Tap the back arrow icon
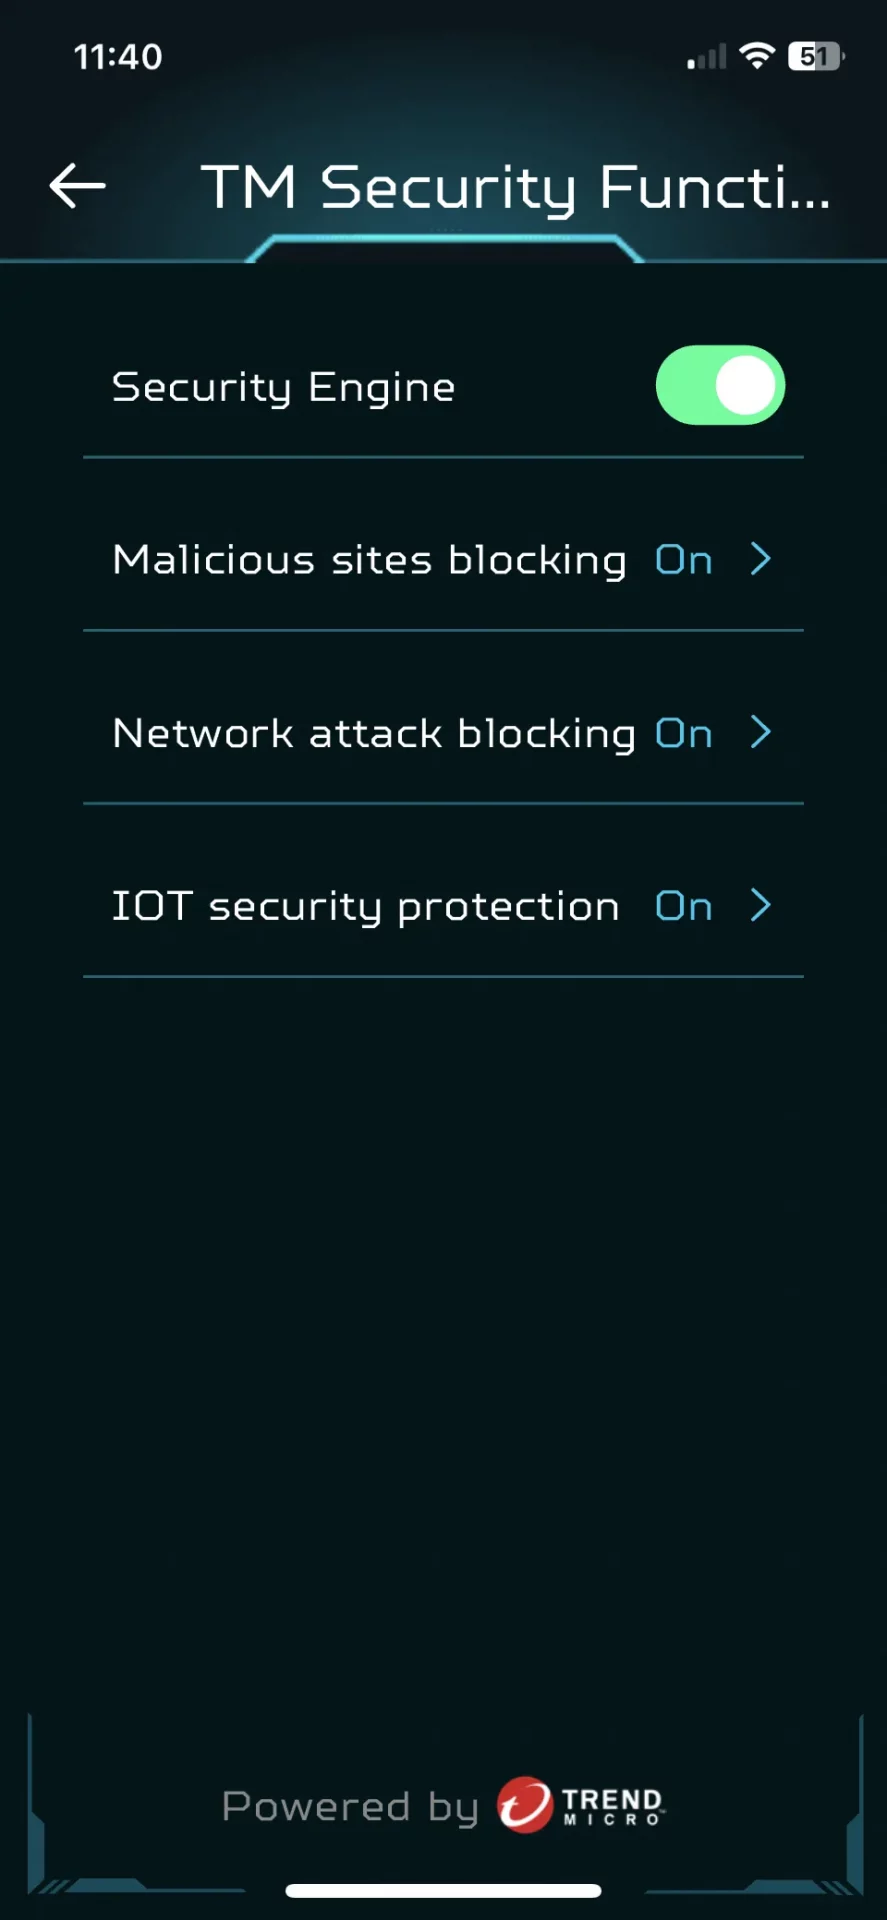Image resolution: width=887 pixels, height=1920 pixels. [77, 186]
